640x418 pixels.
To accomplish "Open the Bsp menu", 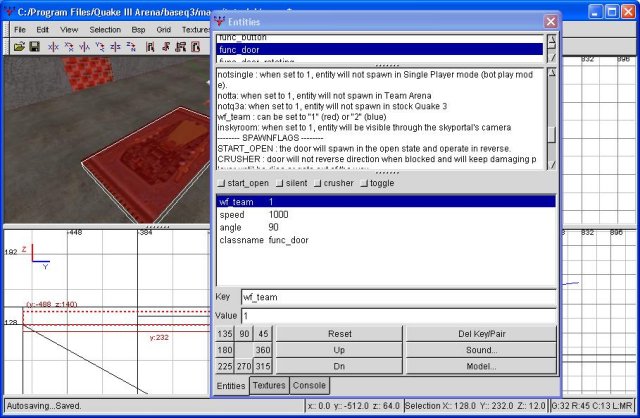I will coord(138,30).
